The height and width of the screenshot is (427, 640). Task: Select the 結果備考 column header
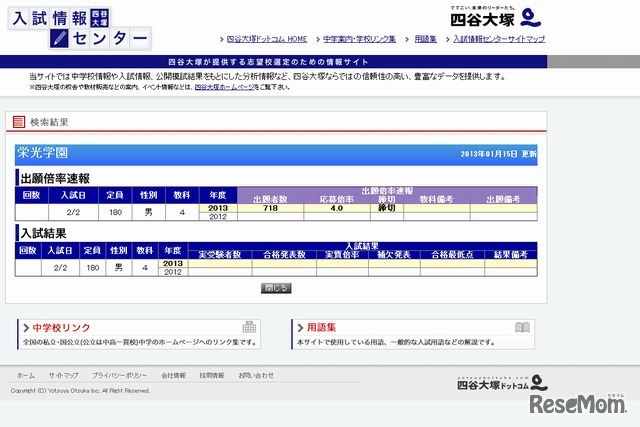(x=511, y=255)
